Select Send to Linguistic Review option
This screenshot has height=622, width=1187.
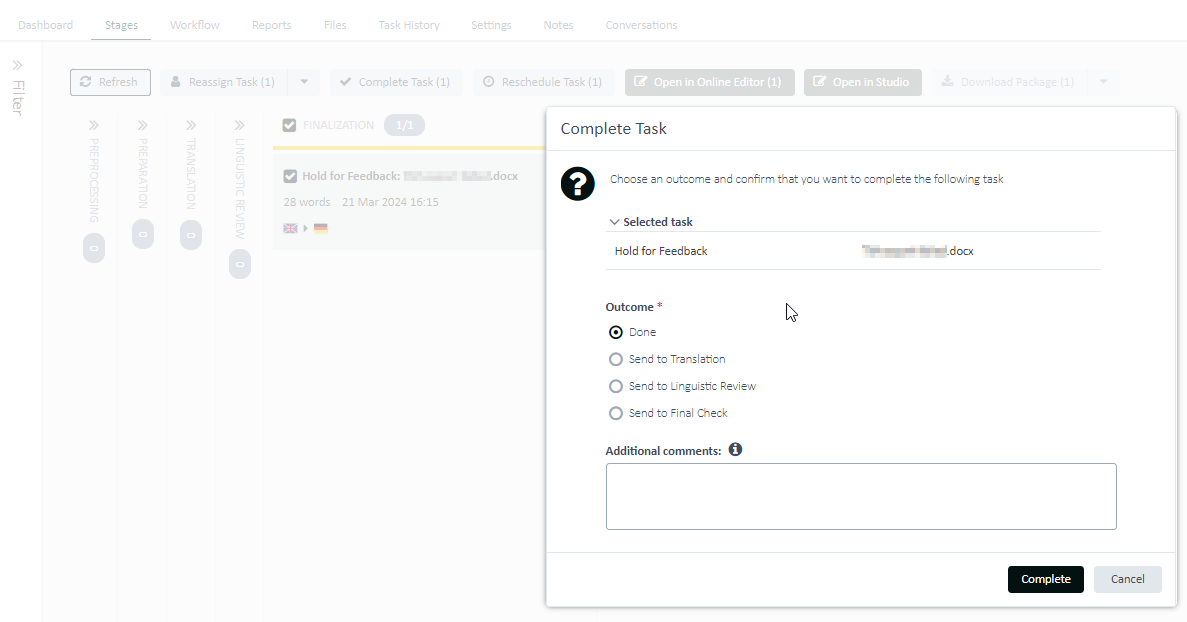616,386
